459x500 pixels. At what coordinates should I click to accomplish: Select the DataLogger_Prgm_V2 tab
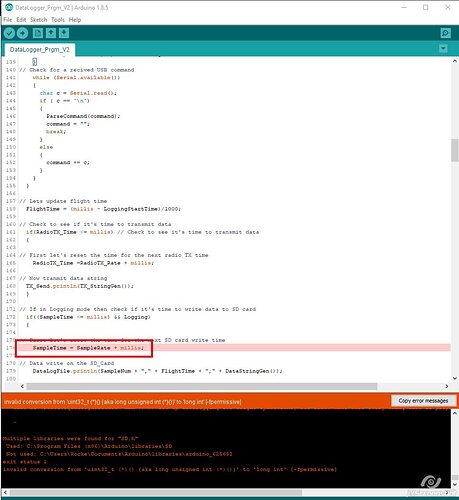[39, 50]
